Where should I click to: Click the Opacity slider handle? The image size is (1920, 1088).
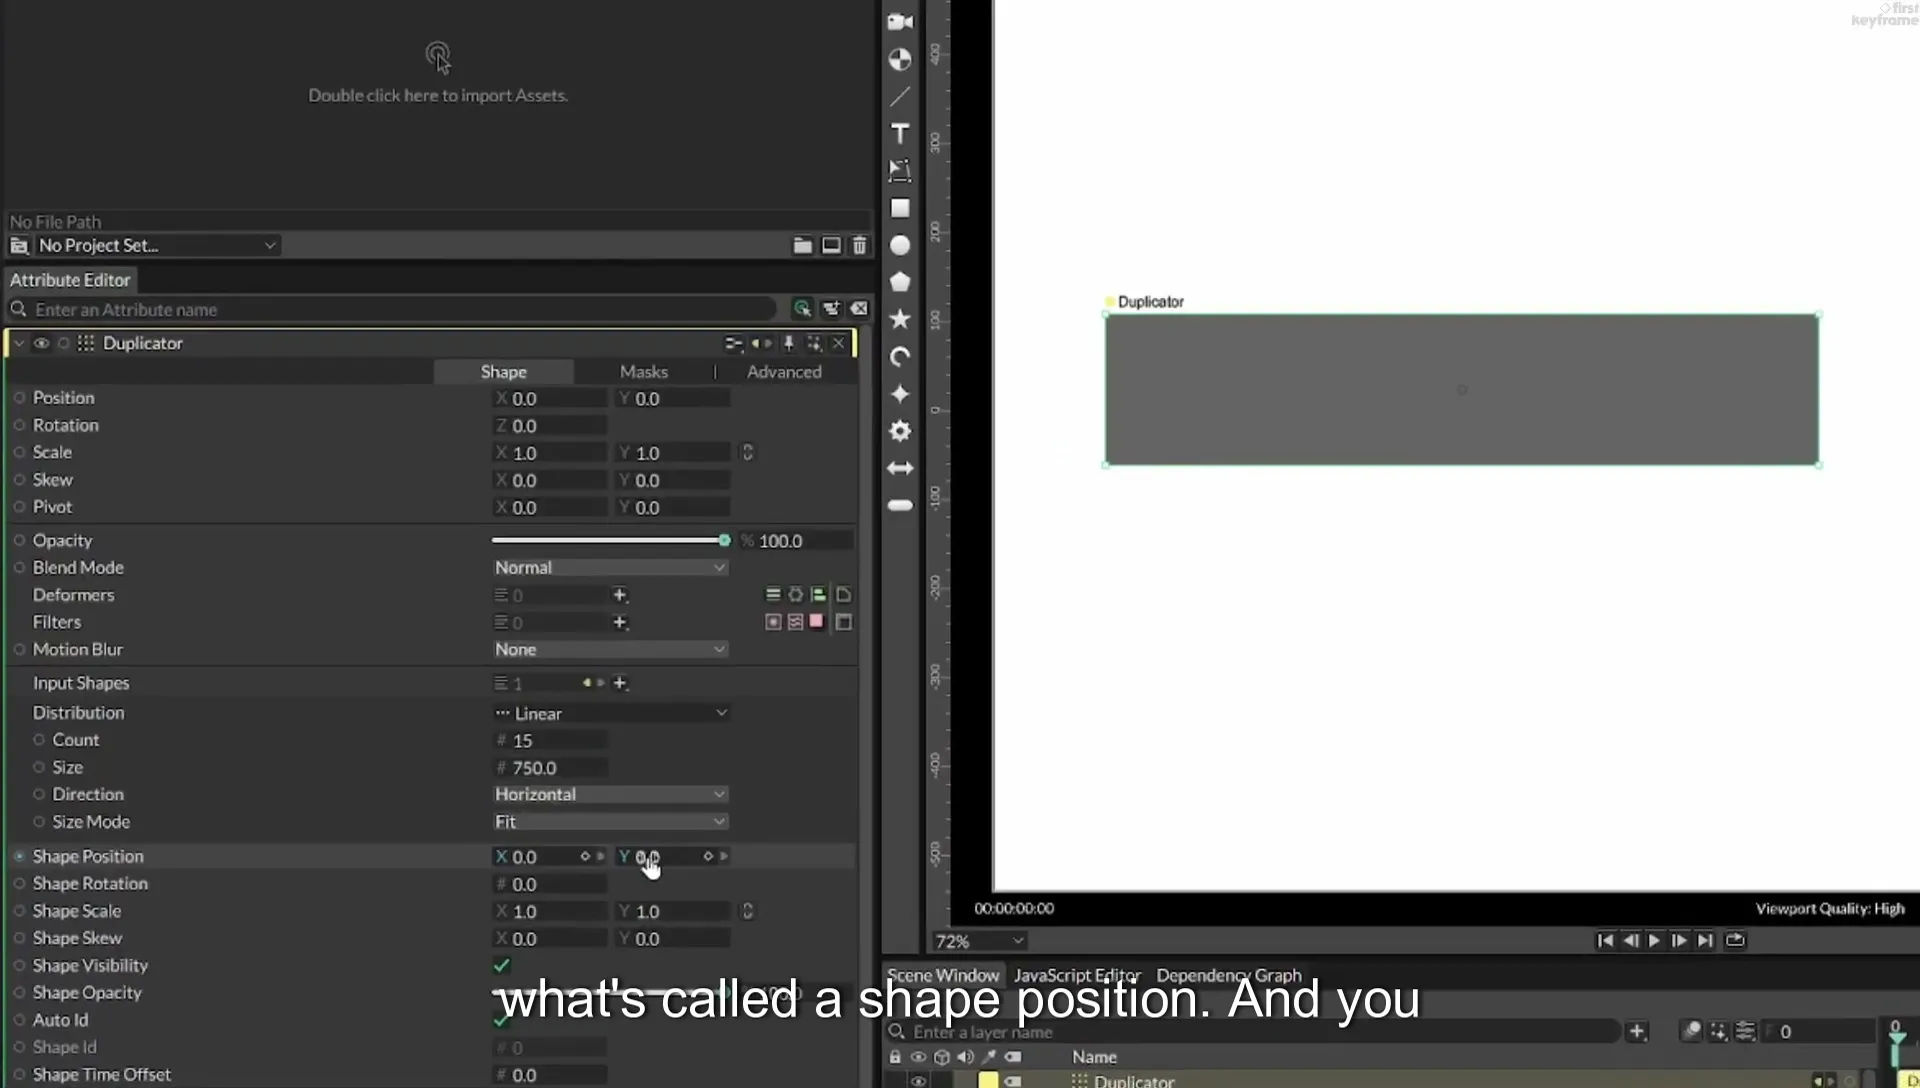tap(724, 540)
